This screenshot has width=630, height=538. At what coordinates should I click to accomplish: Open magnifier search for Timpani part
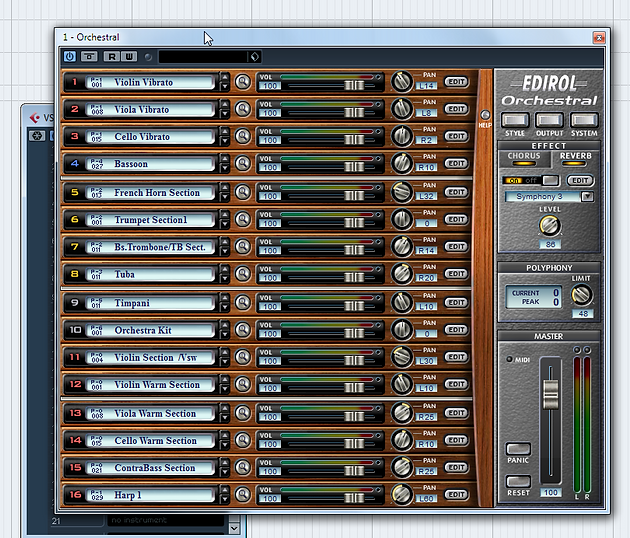(243, 303)
